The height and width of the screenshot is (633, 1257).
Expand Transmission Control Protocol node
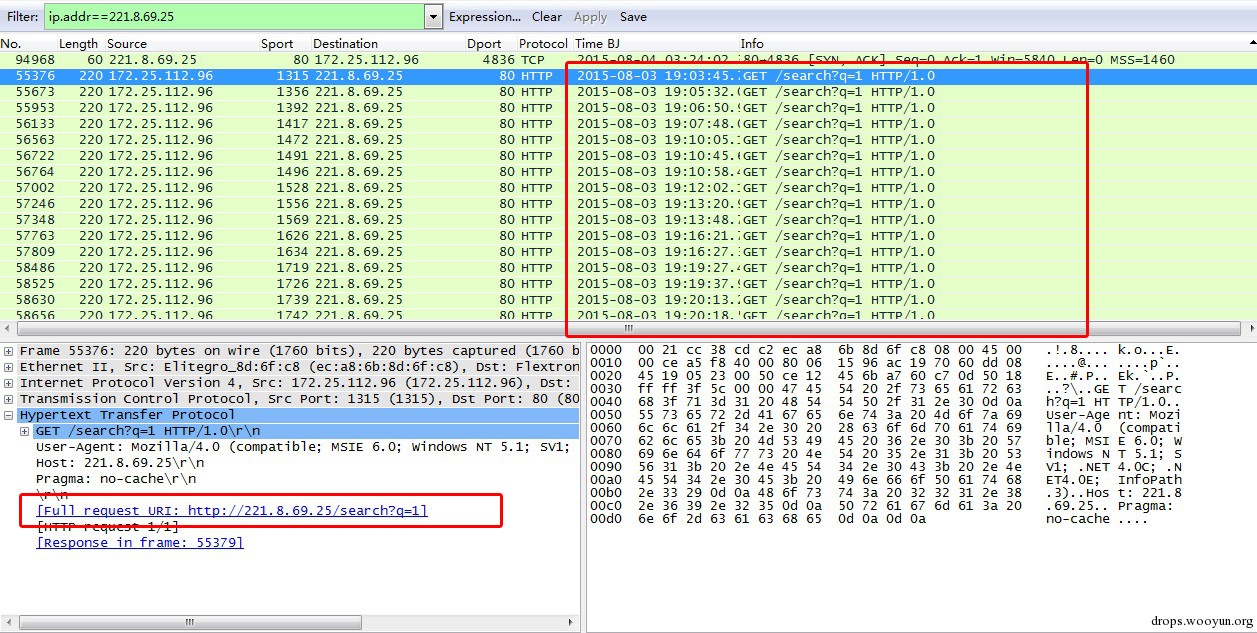[9, 399]
